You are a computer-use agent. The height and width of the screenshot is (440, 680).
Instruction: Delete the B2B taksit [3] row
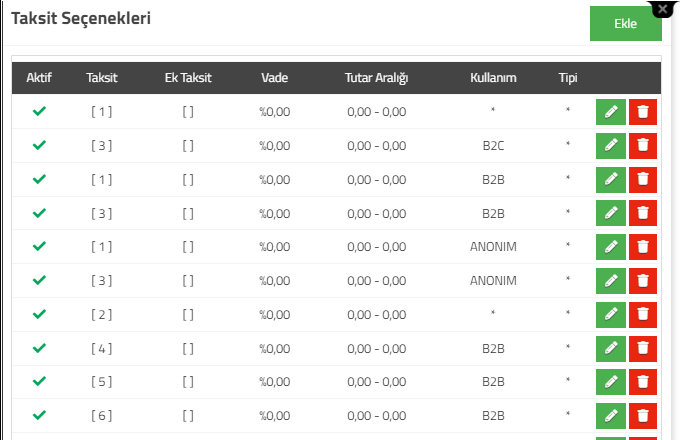click(x=643, y=213)
